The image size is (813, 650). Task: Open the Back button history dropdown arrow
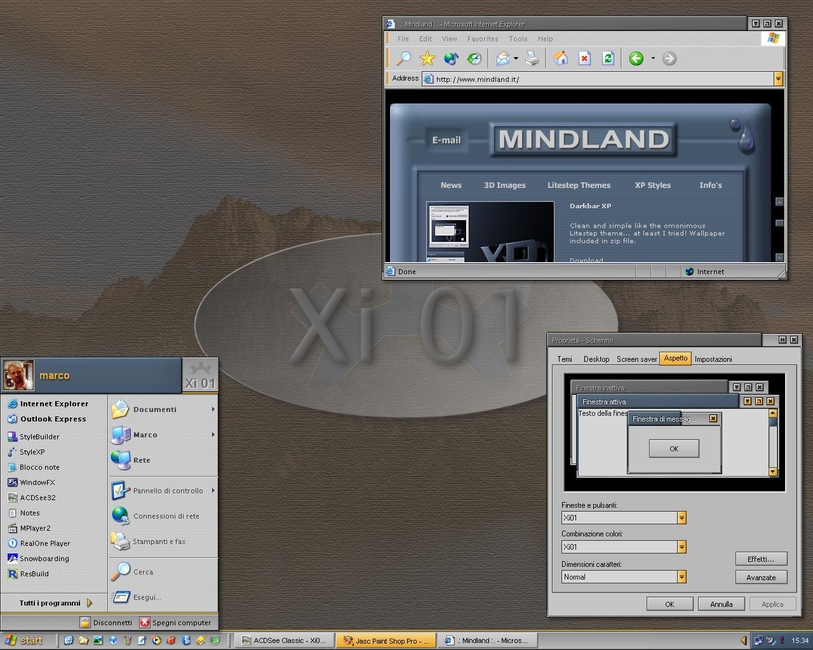tap(653, 59)
